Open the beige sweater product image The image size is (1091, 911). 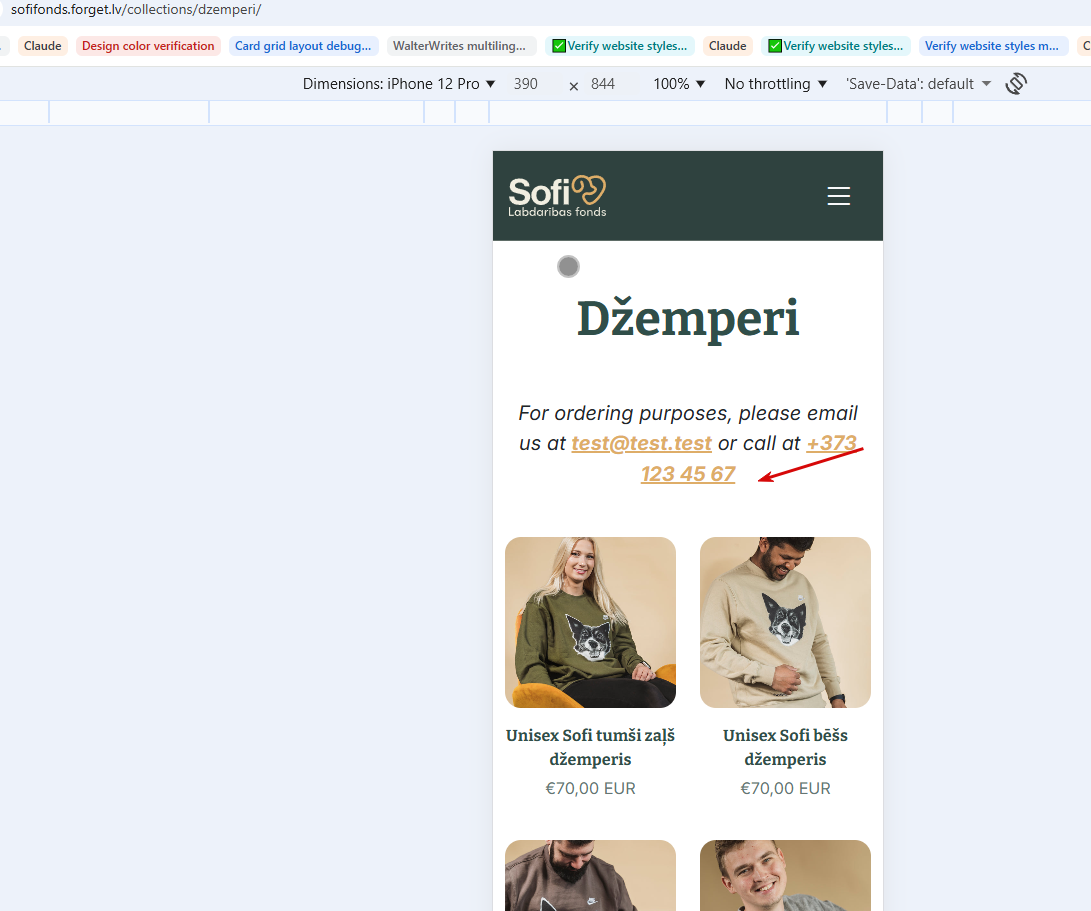[x=786, y=622]
